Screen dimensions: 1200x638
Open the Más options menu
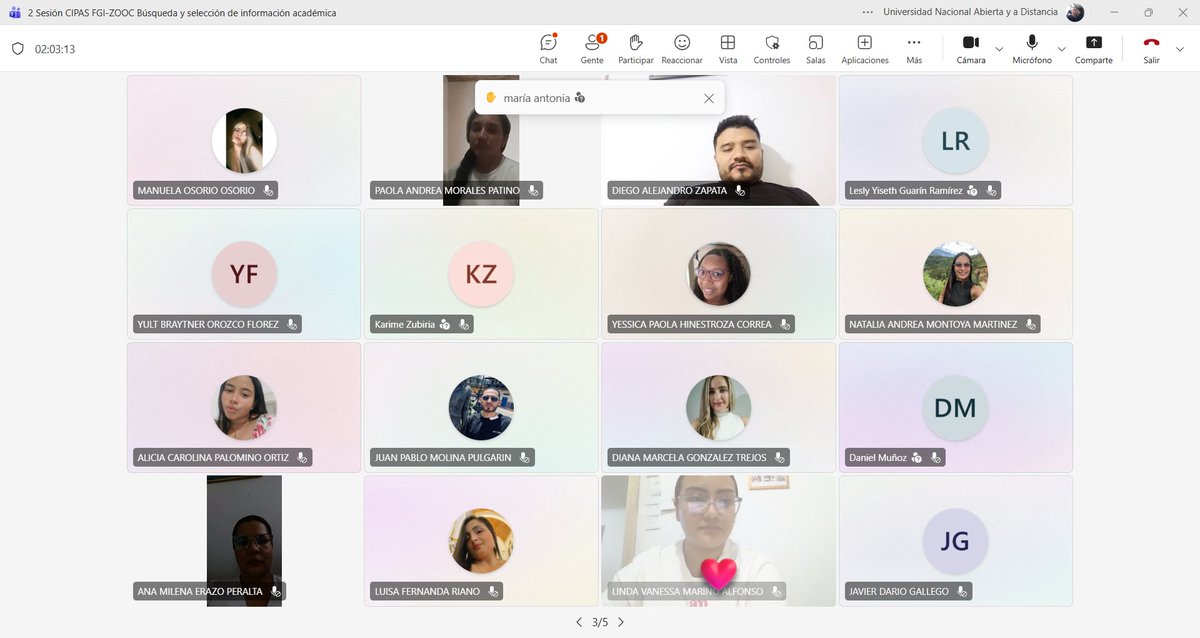pos(914,48)
